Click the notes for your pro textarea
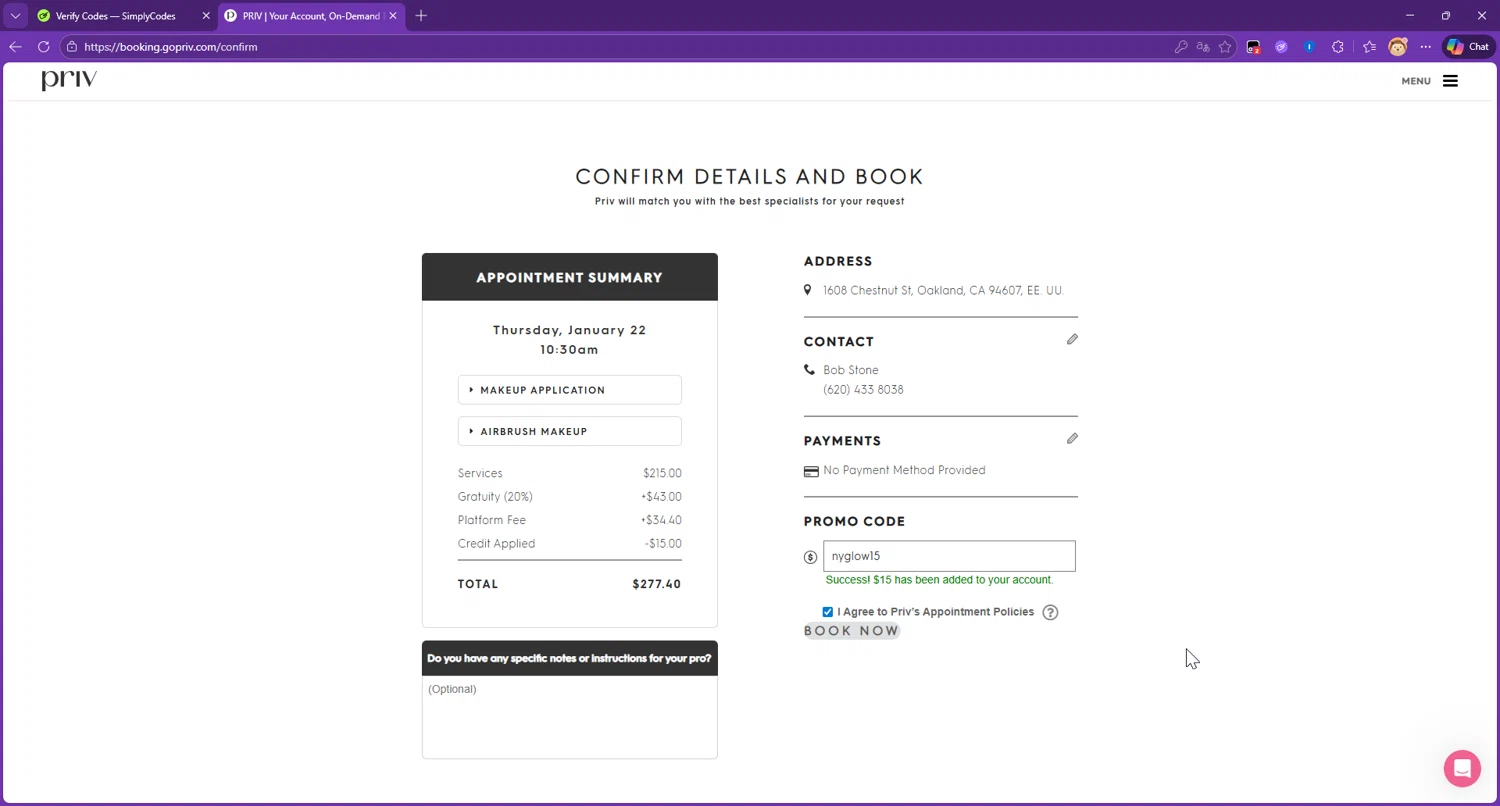This screenshot has height=806, width=1500. click(569, 717)
